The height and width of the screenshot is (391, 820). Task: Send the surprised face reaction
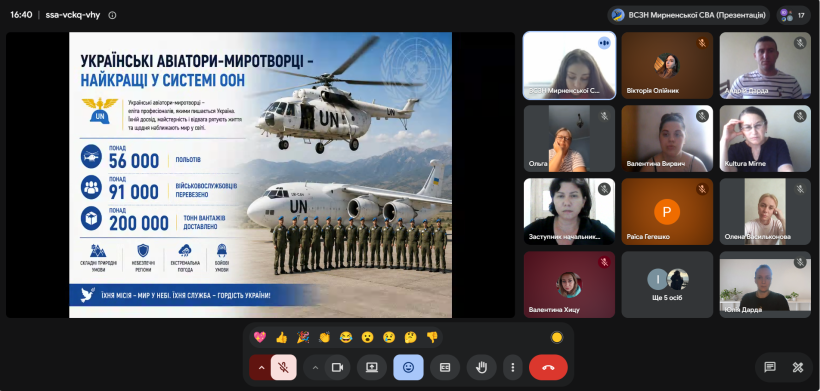(368, 337)
